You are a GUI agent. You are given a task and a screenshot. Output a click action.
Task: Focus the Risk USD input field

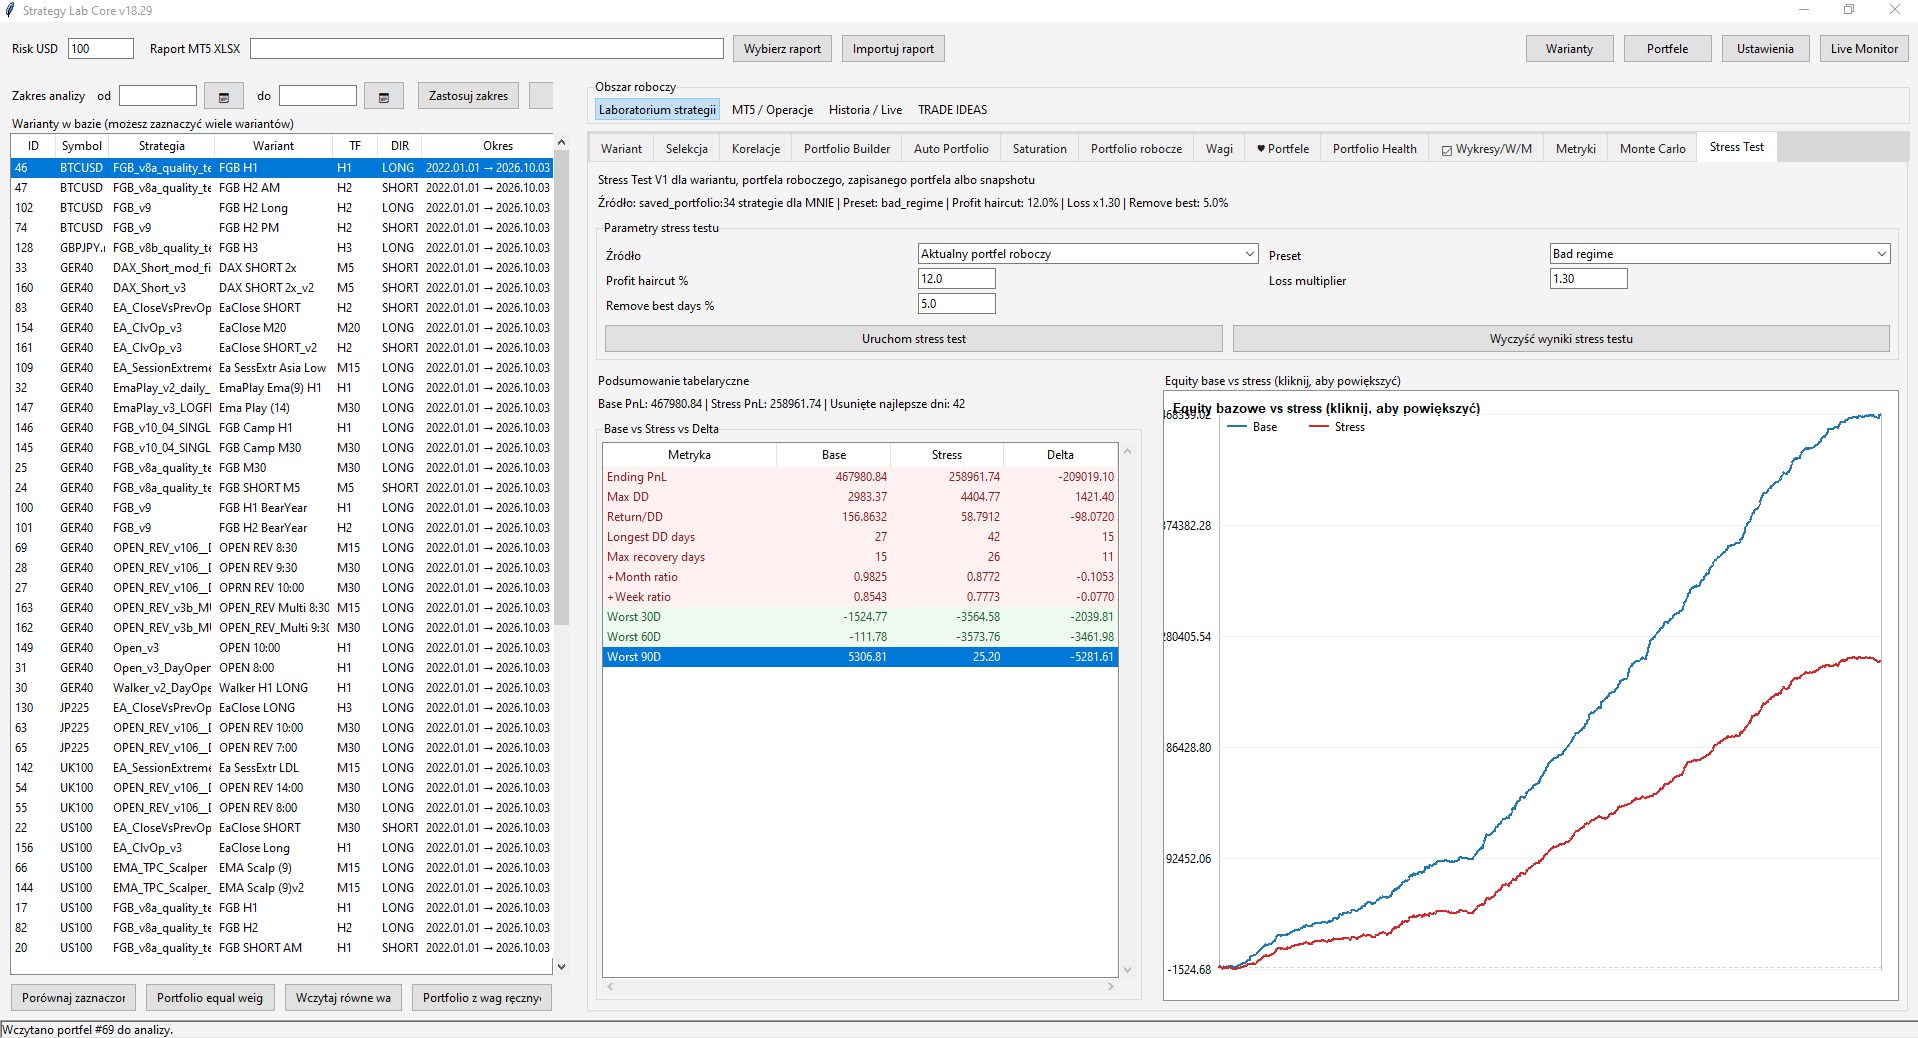point(101,49)
